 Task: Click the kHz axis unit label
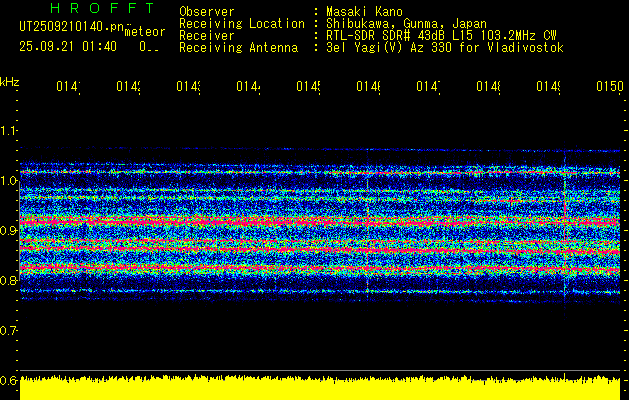point(10,81)
